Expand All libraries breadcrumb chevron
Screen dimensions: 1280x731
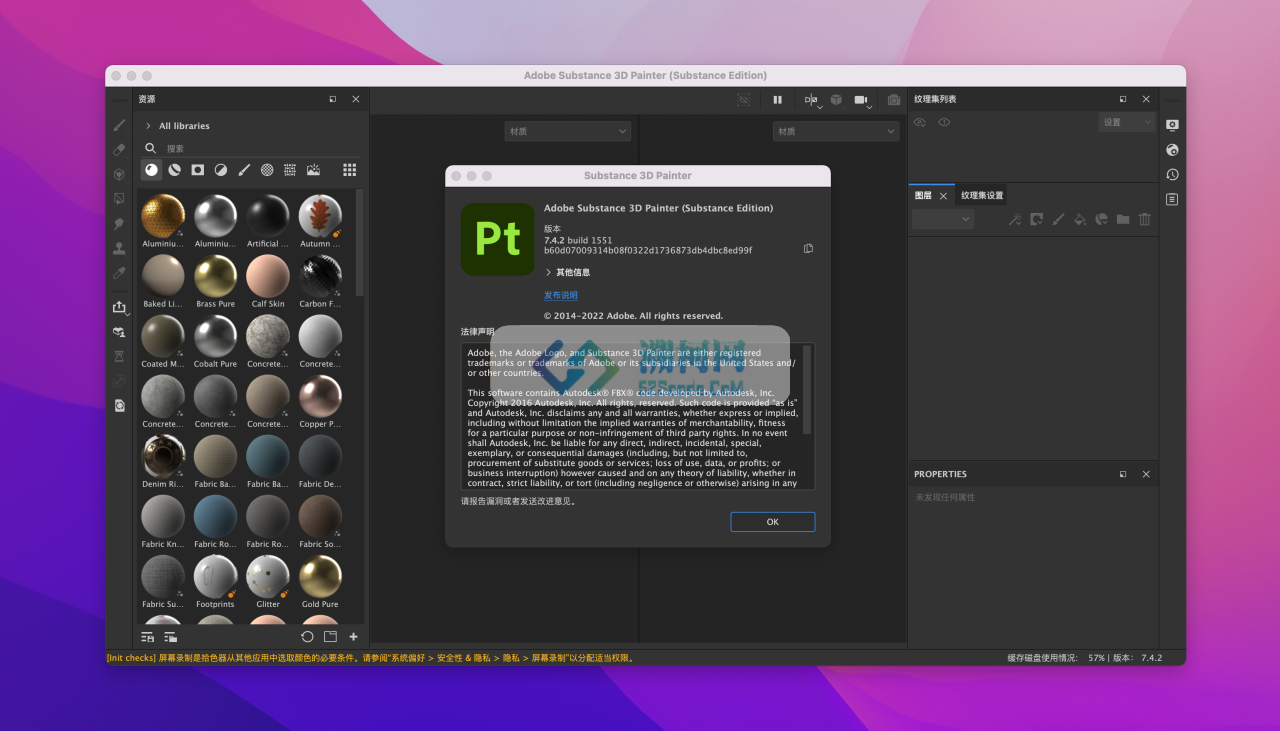pos(148,126)
